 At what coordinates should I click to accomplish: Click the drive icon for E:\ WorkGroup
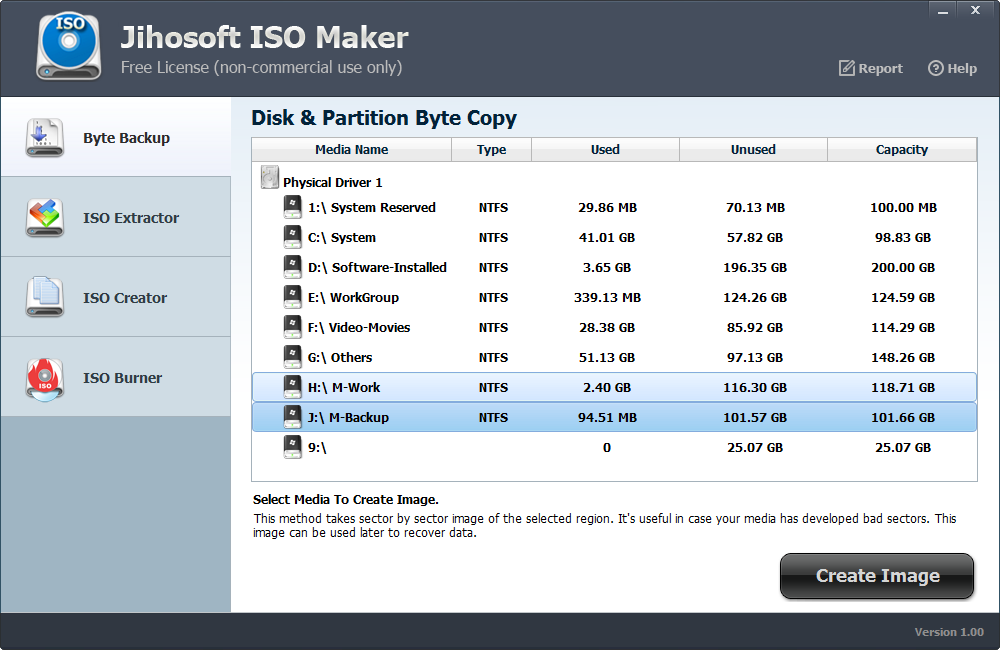[292, 297]
